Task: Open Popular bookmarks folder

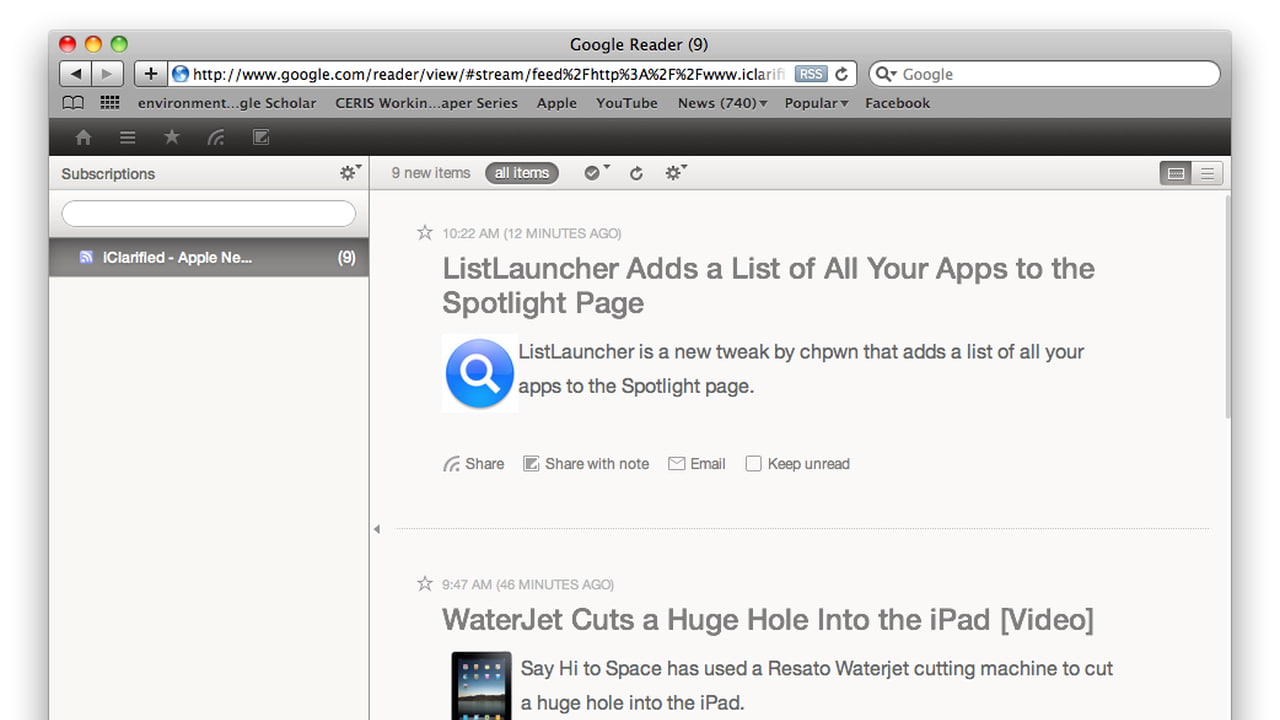Action: (x=816, y=103)
